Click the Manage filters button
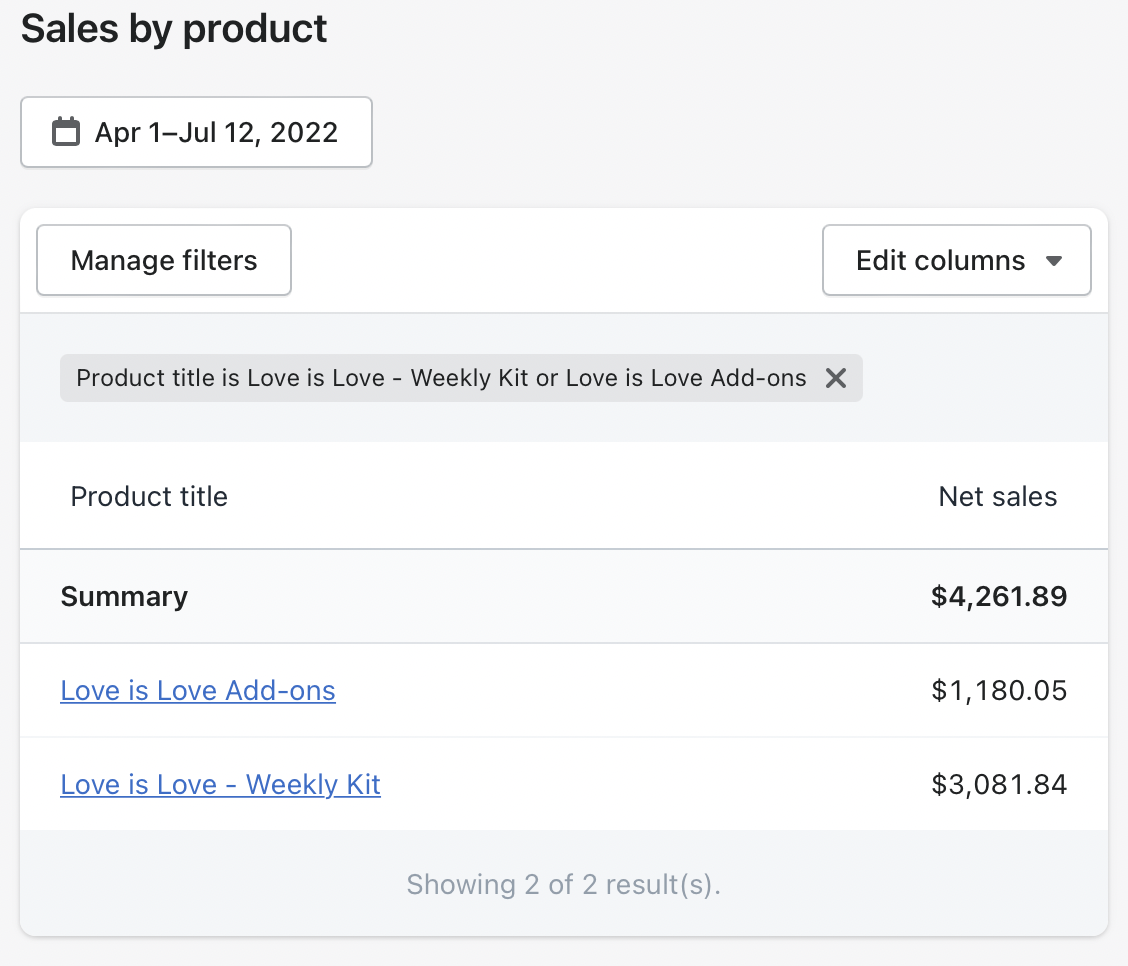 pos(164,261)
